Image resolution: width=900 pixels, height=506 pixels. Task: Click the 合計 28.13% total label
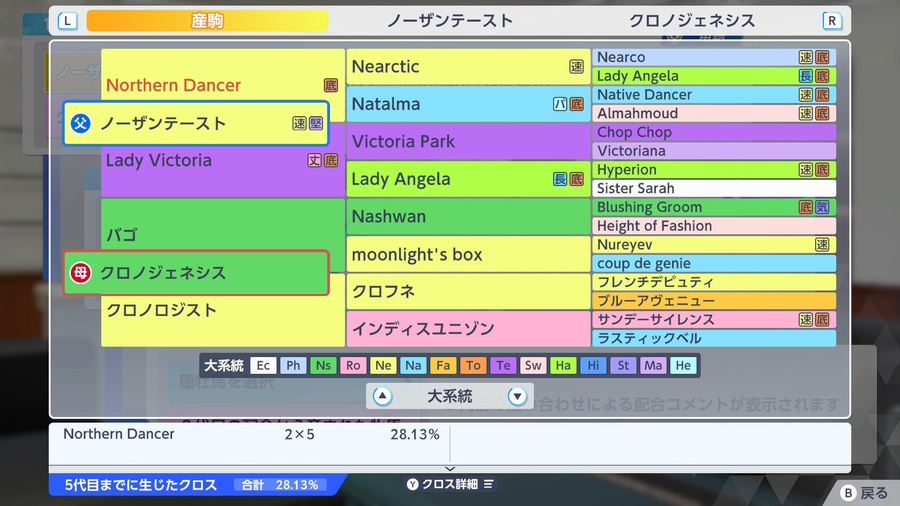(x=280, y=485)
